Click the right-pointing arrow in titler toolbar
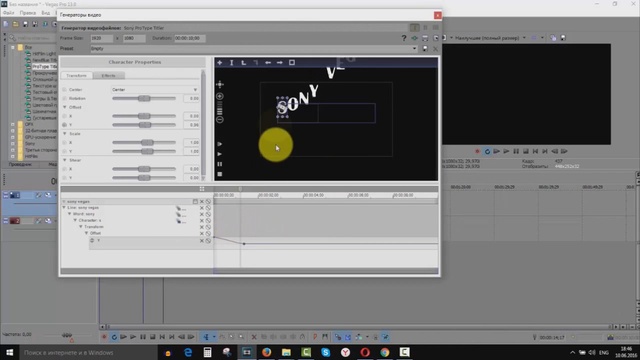Screen dimensions: 640x360 (x=280, y=62)
